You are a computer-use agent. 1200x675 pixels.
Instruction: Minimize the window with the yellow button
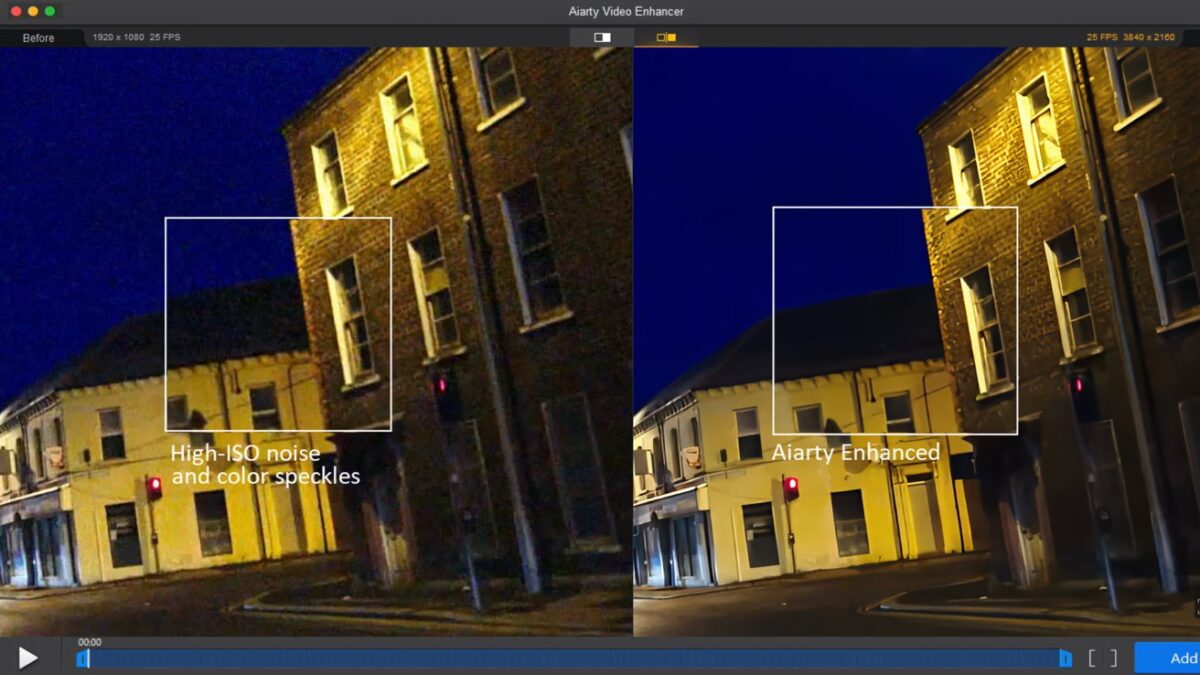click(33, 11)
